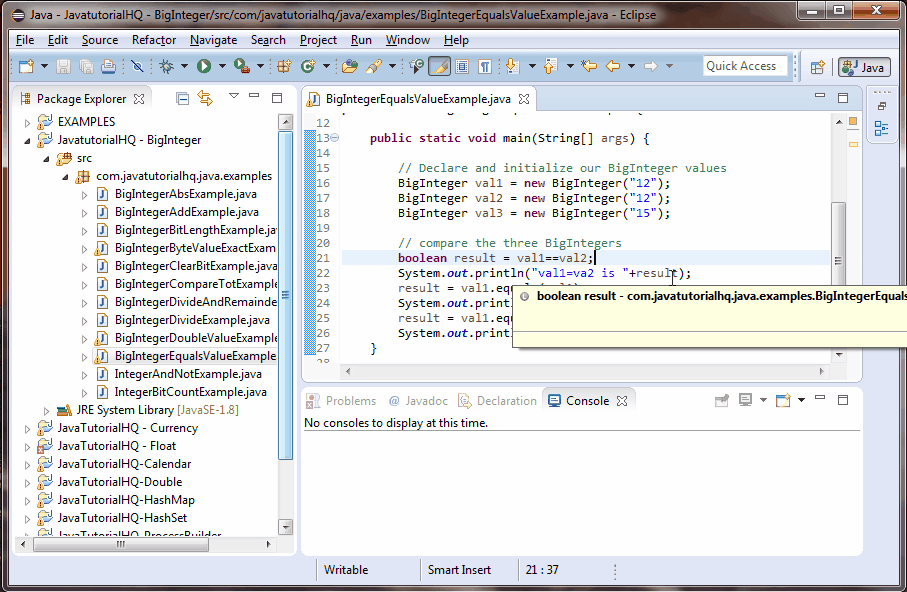Open the Open Perspective icon

(x=817, y=67)
